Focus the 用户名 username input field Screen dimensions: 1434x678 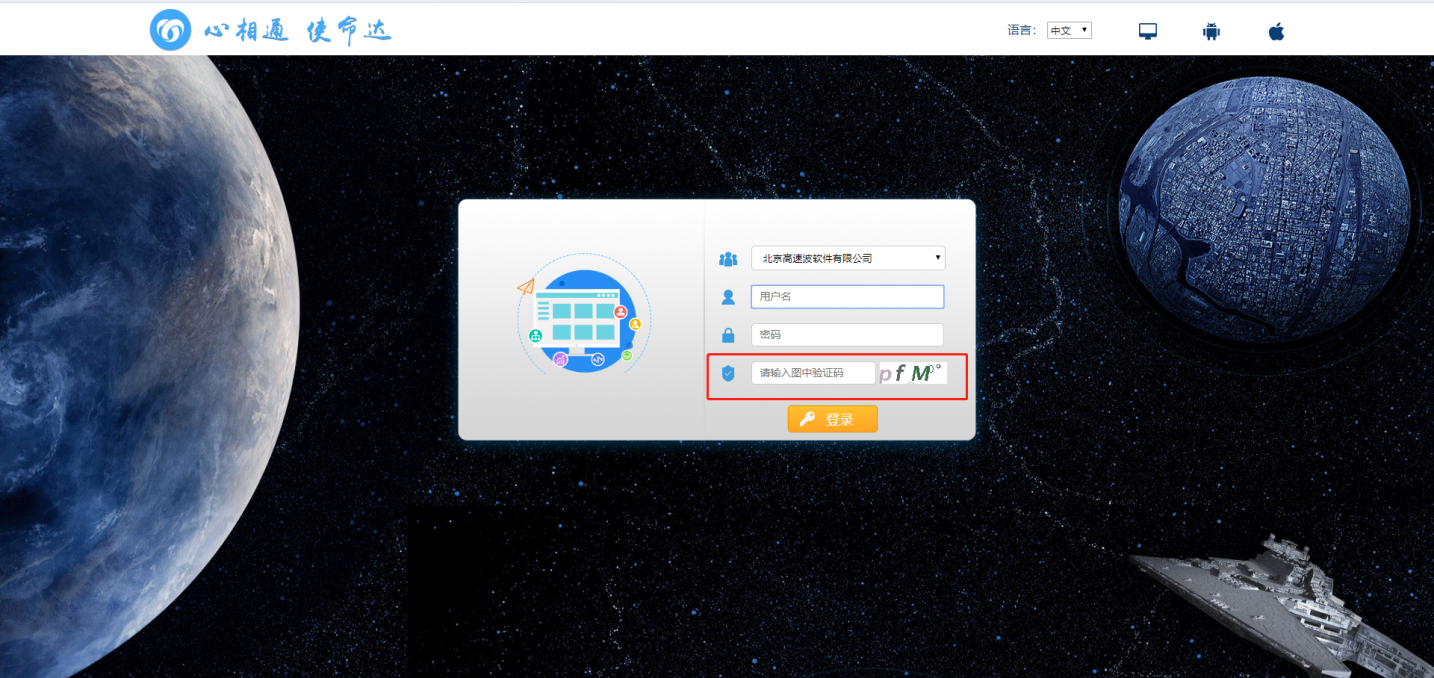(x=847, y=297)
